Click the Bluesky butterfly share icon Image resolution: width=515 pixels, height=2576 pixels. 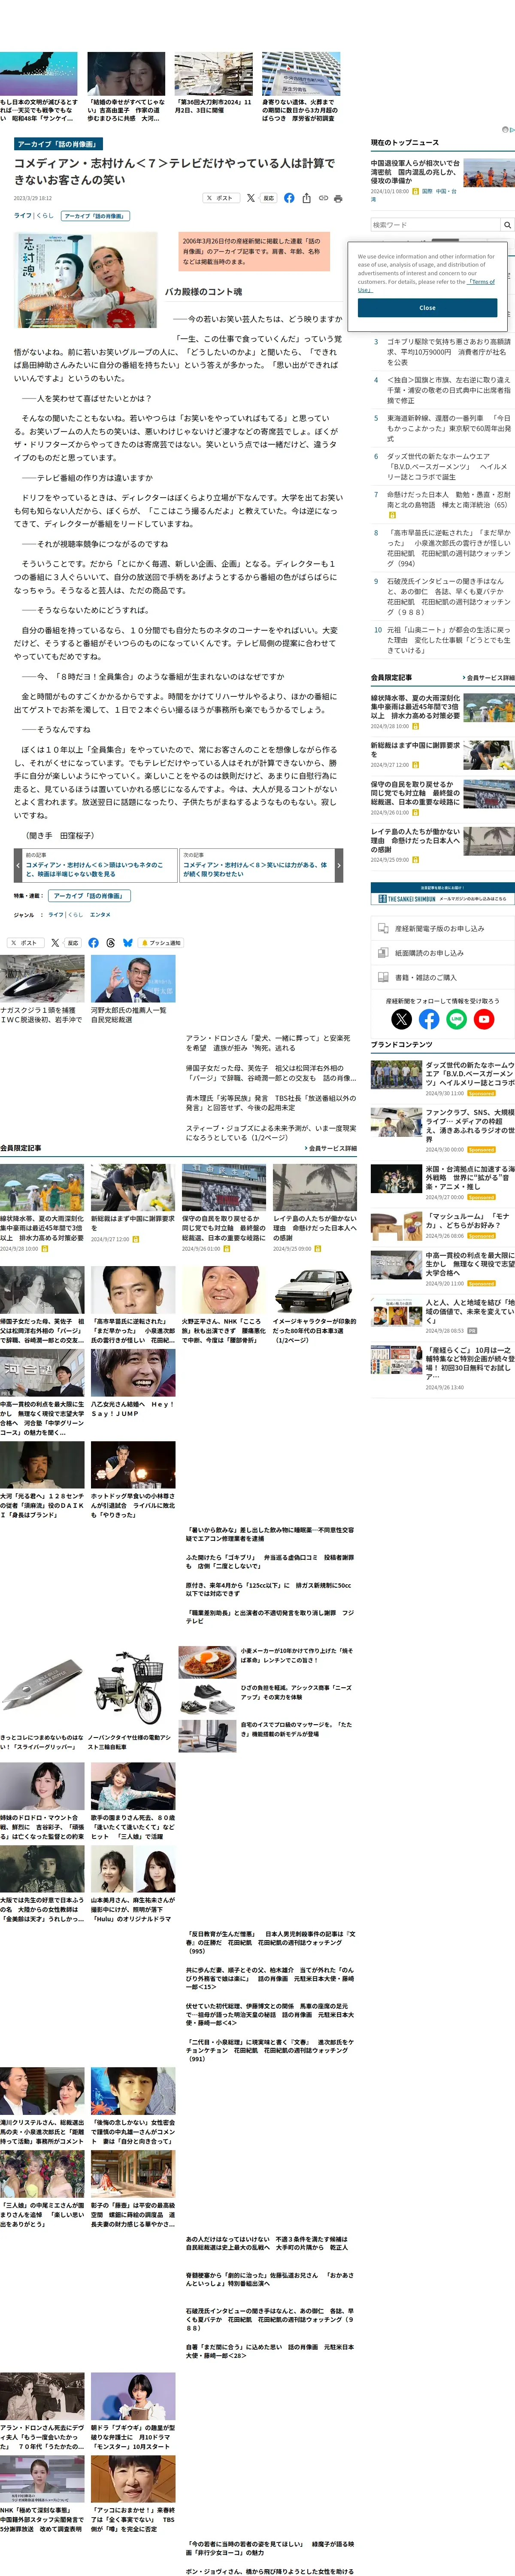pos(127,942)
